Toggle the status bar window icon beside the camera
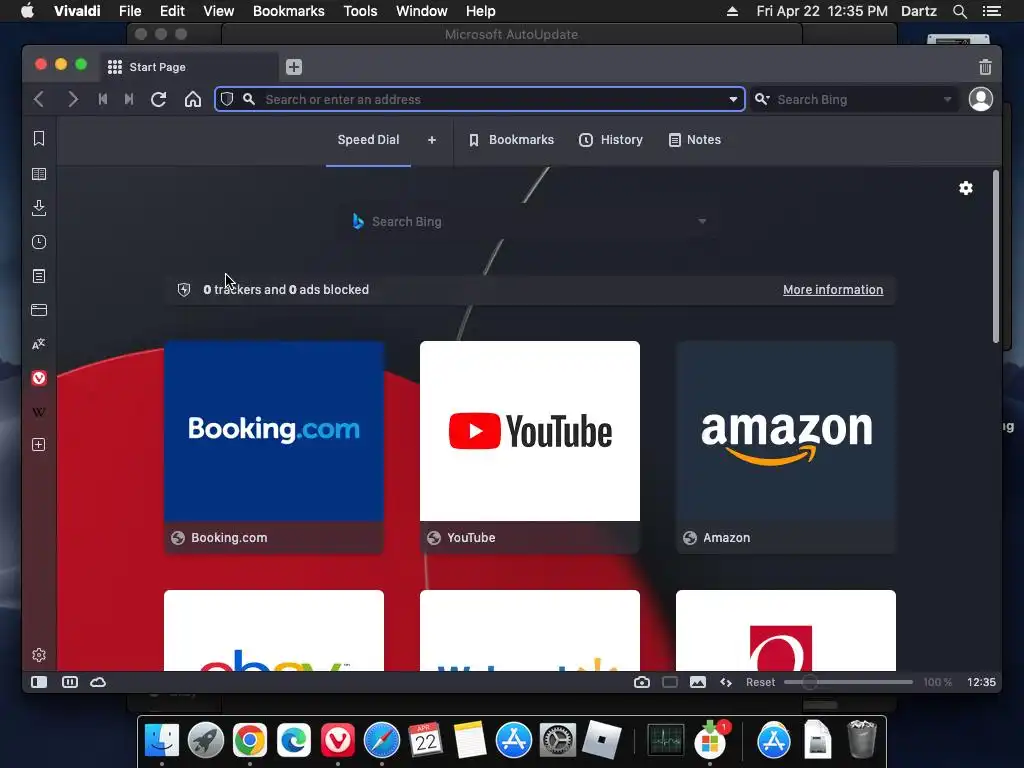 click(670, 682)
